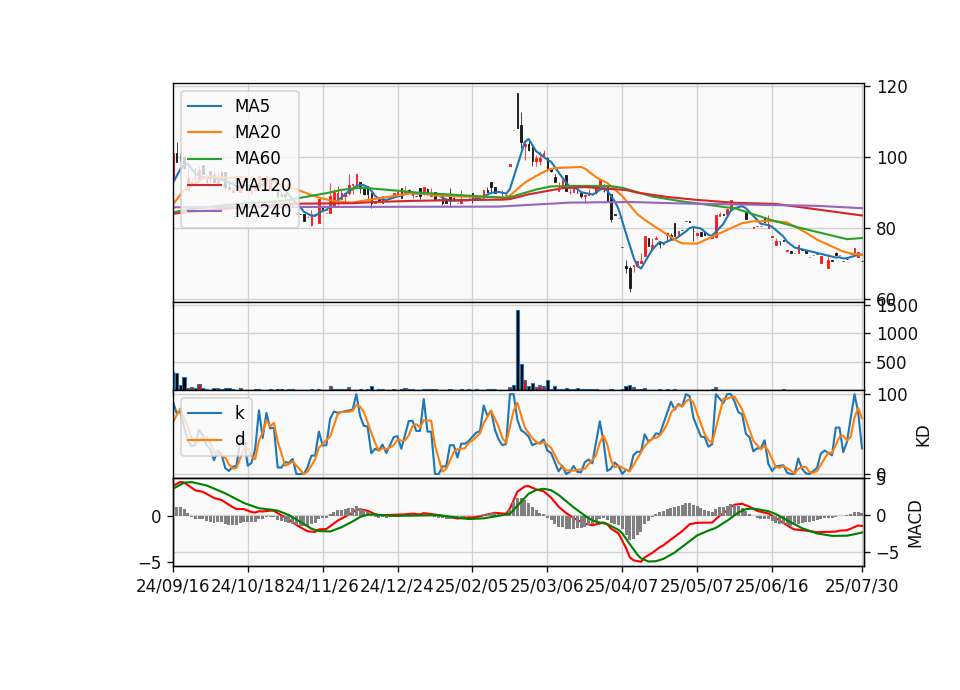Click the 100 tick on KD axis
This screenshot has width=960, height=690.
[893, 395]
